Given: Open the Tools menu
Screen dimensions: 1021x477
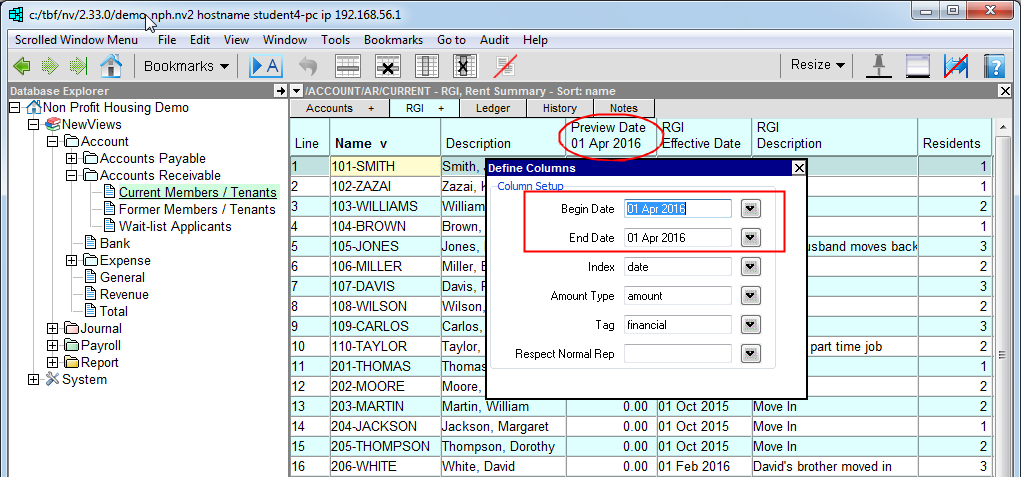Looking at the screenshot, I should click(x=335, y=40).
